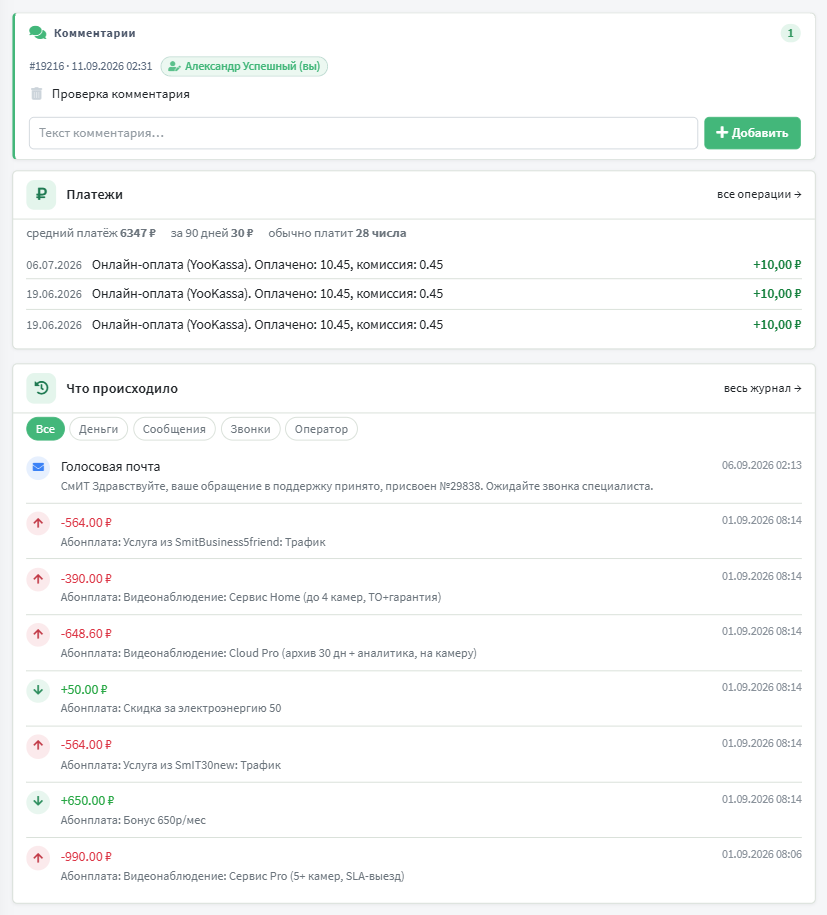Open the все операции link
The width and height of the screenshot is (827, 915).
point(759,194)
